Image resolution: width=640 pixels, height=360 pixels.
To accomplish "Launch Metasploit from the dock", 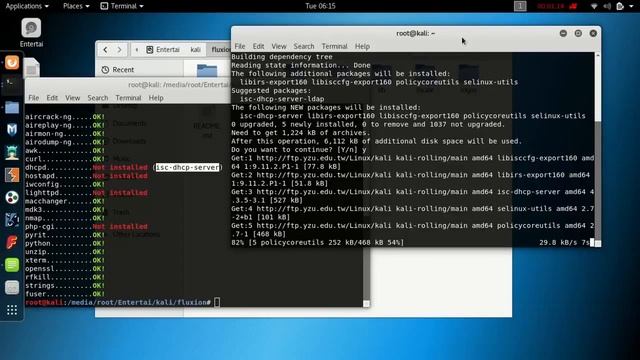I will click(12, 130).
